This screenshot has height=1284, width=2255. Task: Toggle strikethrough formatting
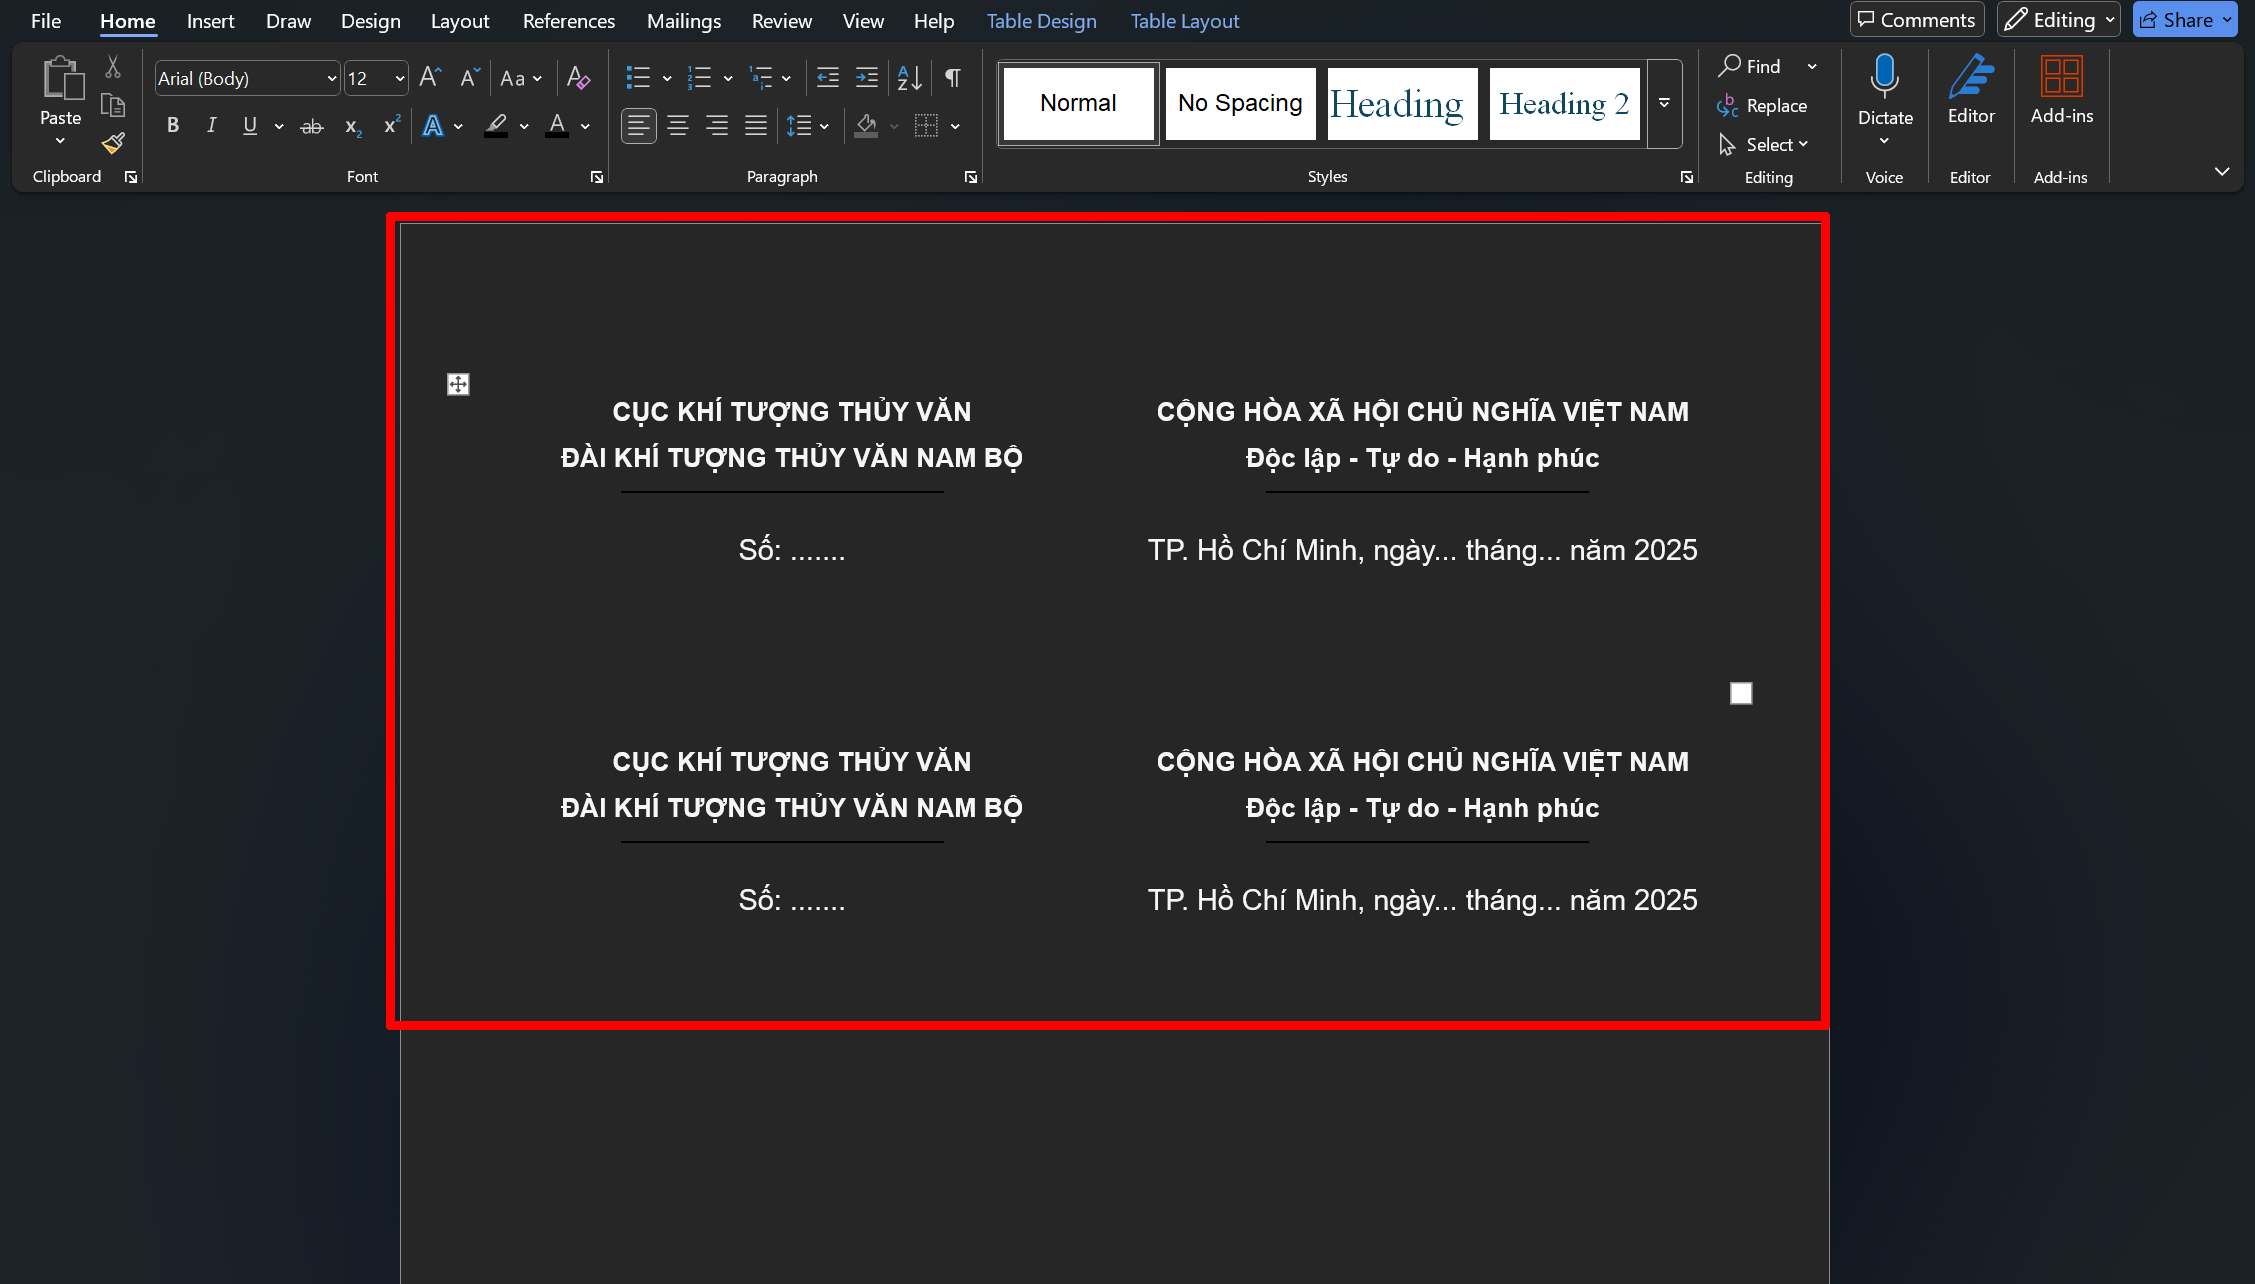click(311, 125)
